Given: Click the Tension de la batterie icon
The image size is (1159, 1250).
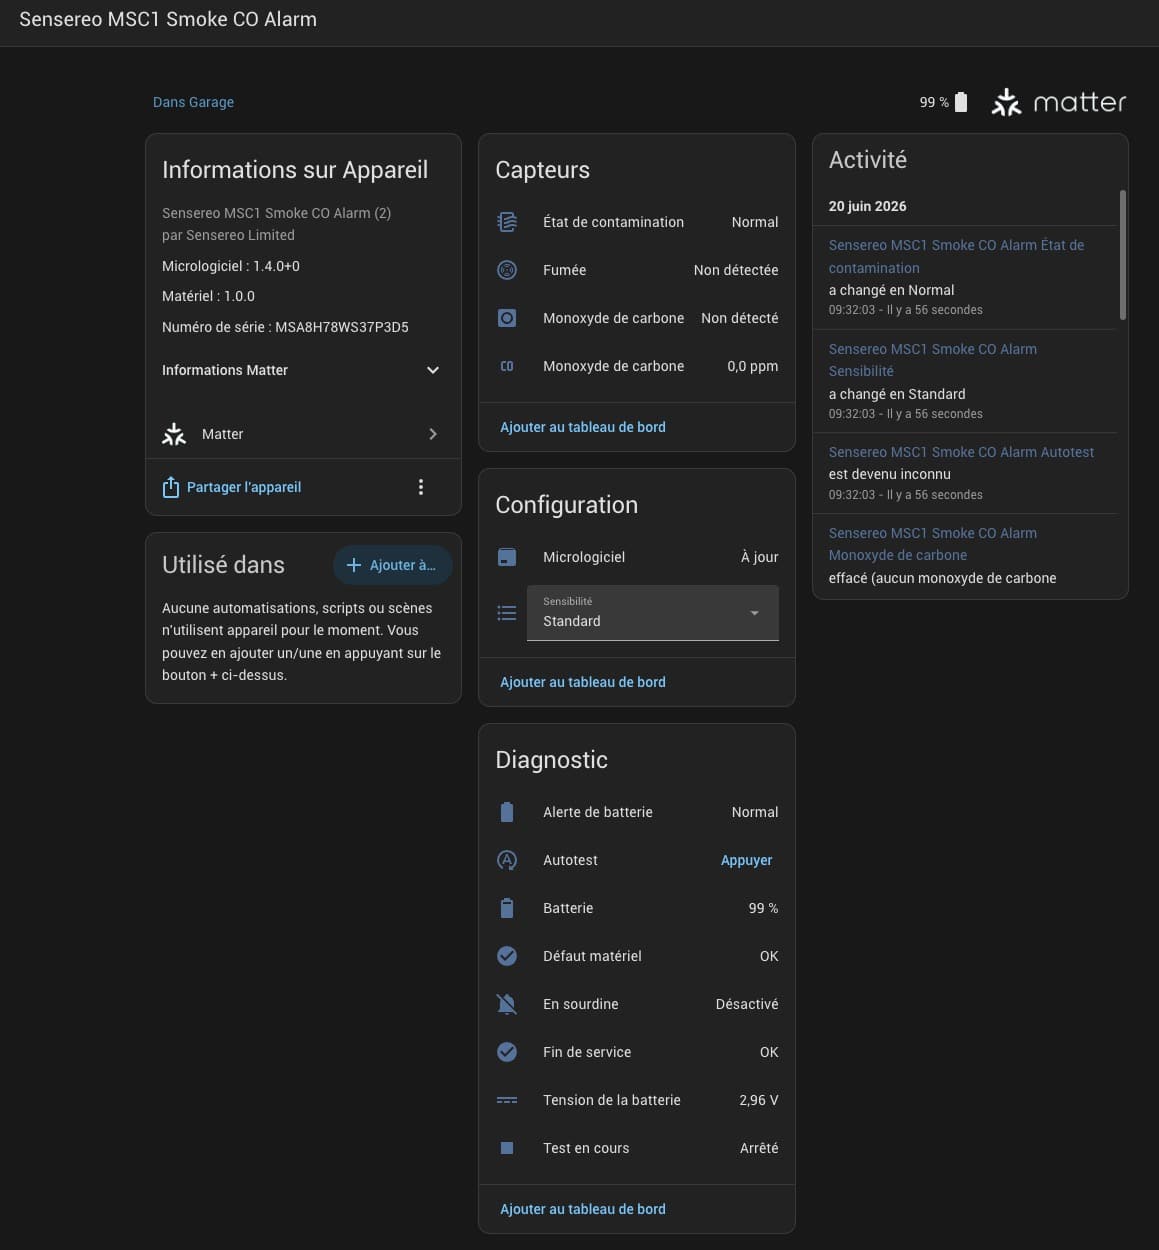Looking at the screenshot, I should click(x=507, y=1100).
